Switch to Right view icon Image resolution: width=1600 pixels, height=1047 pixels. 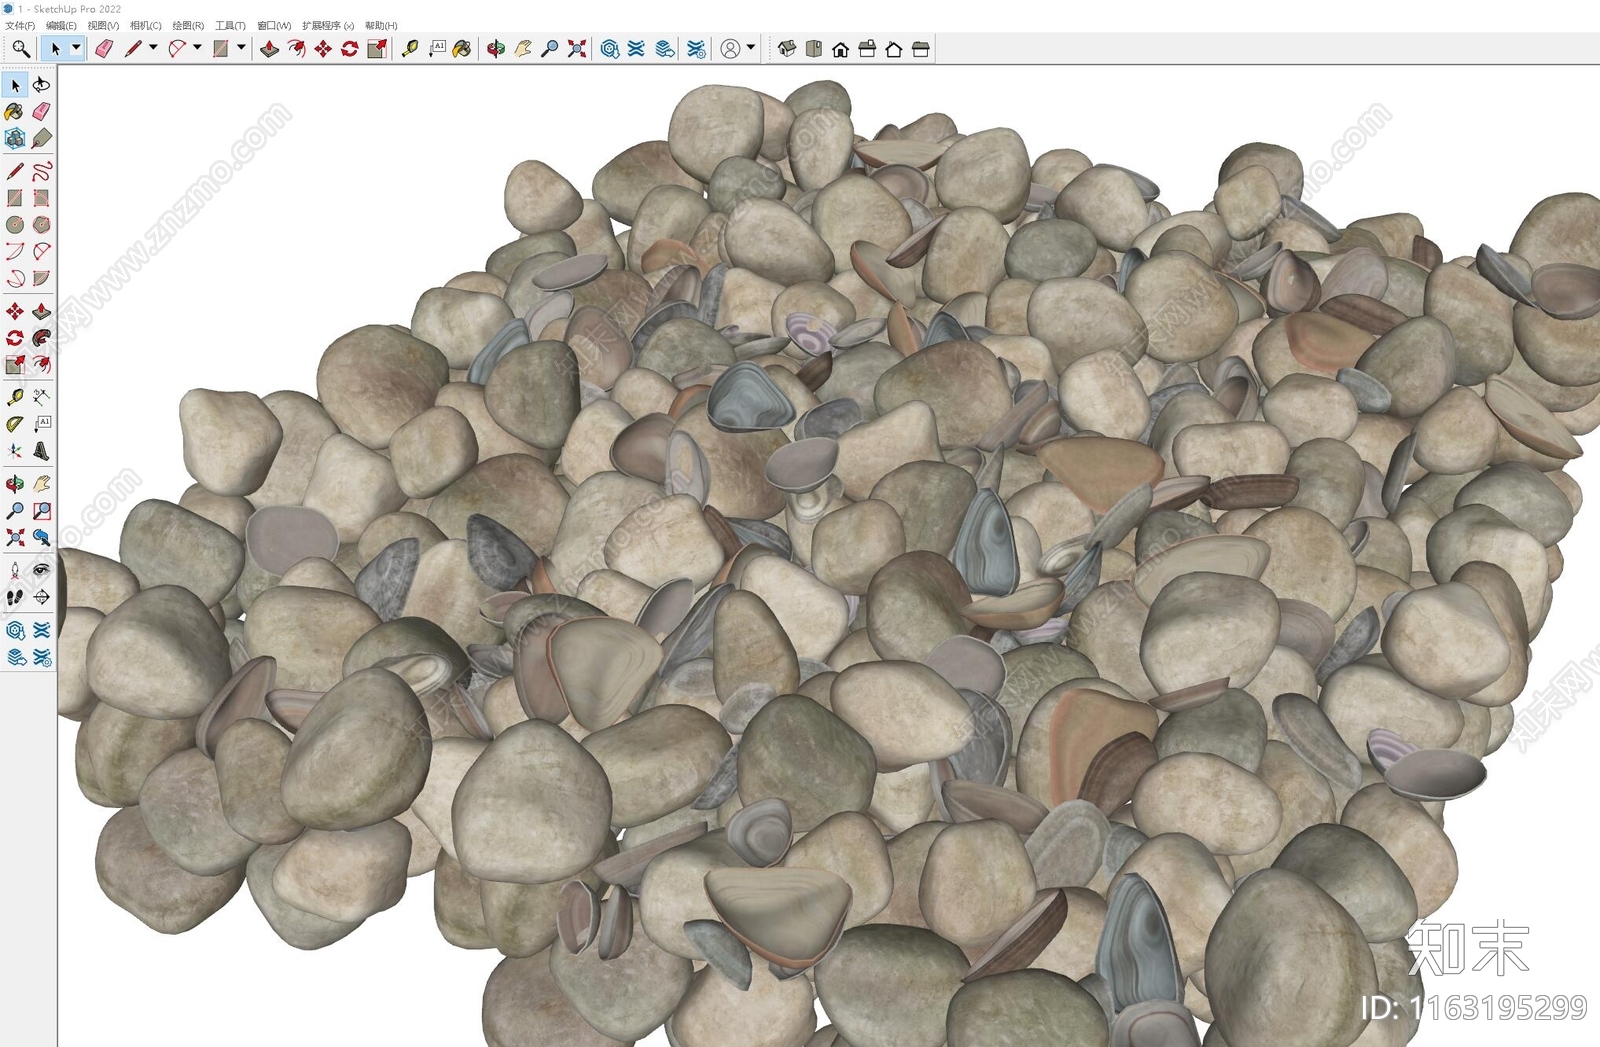click(x=867, y=48)
